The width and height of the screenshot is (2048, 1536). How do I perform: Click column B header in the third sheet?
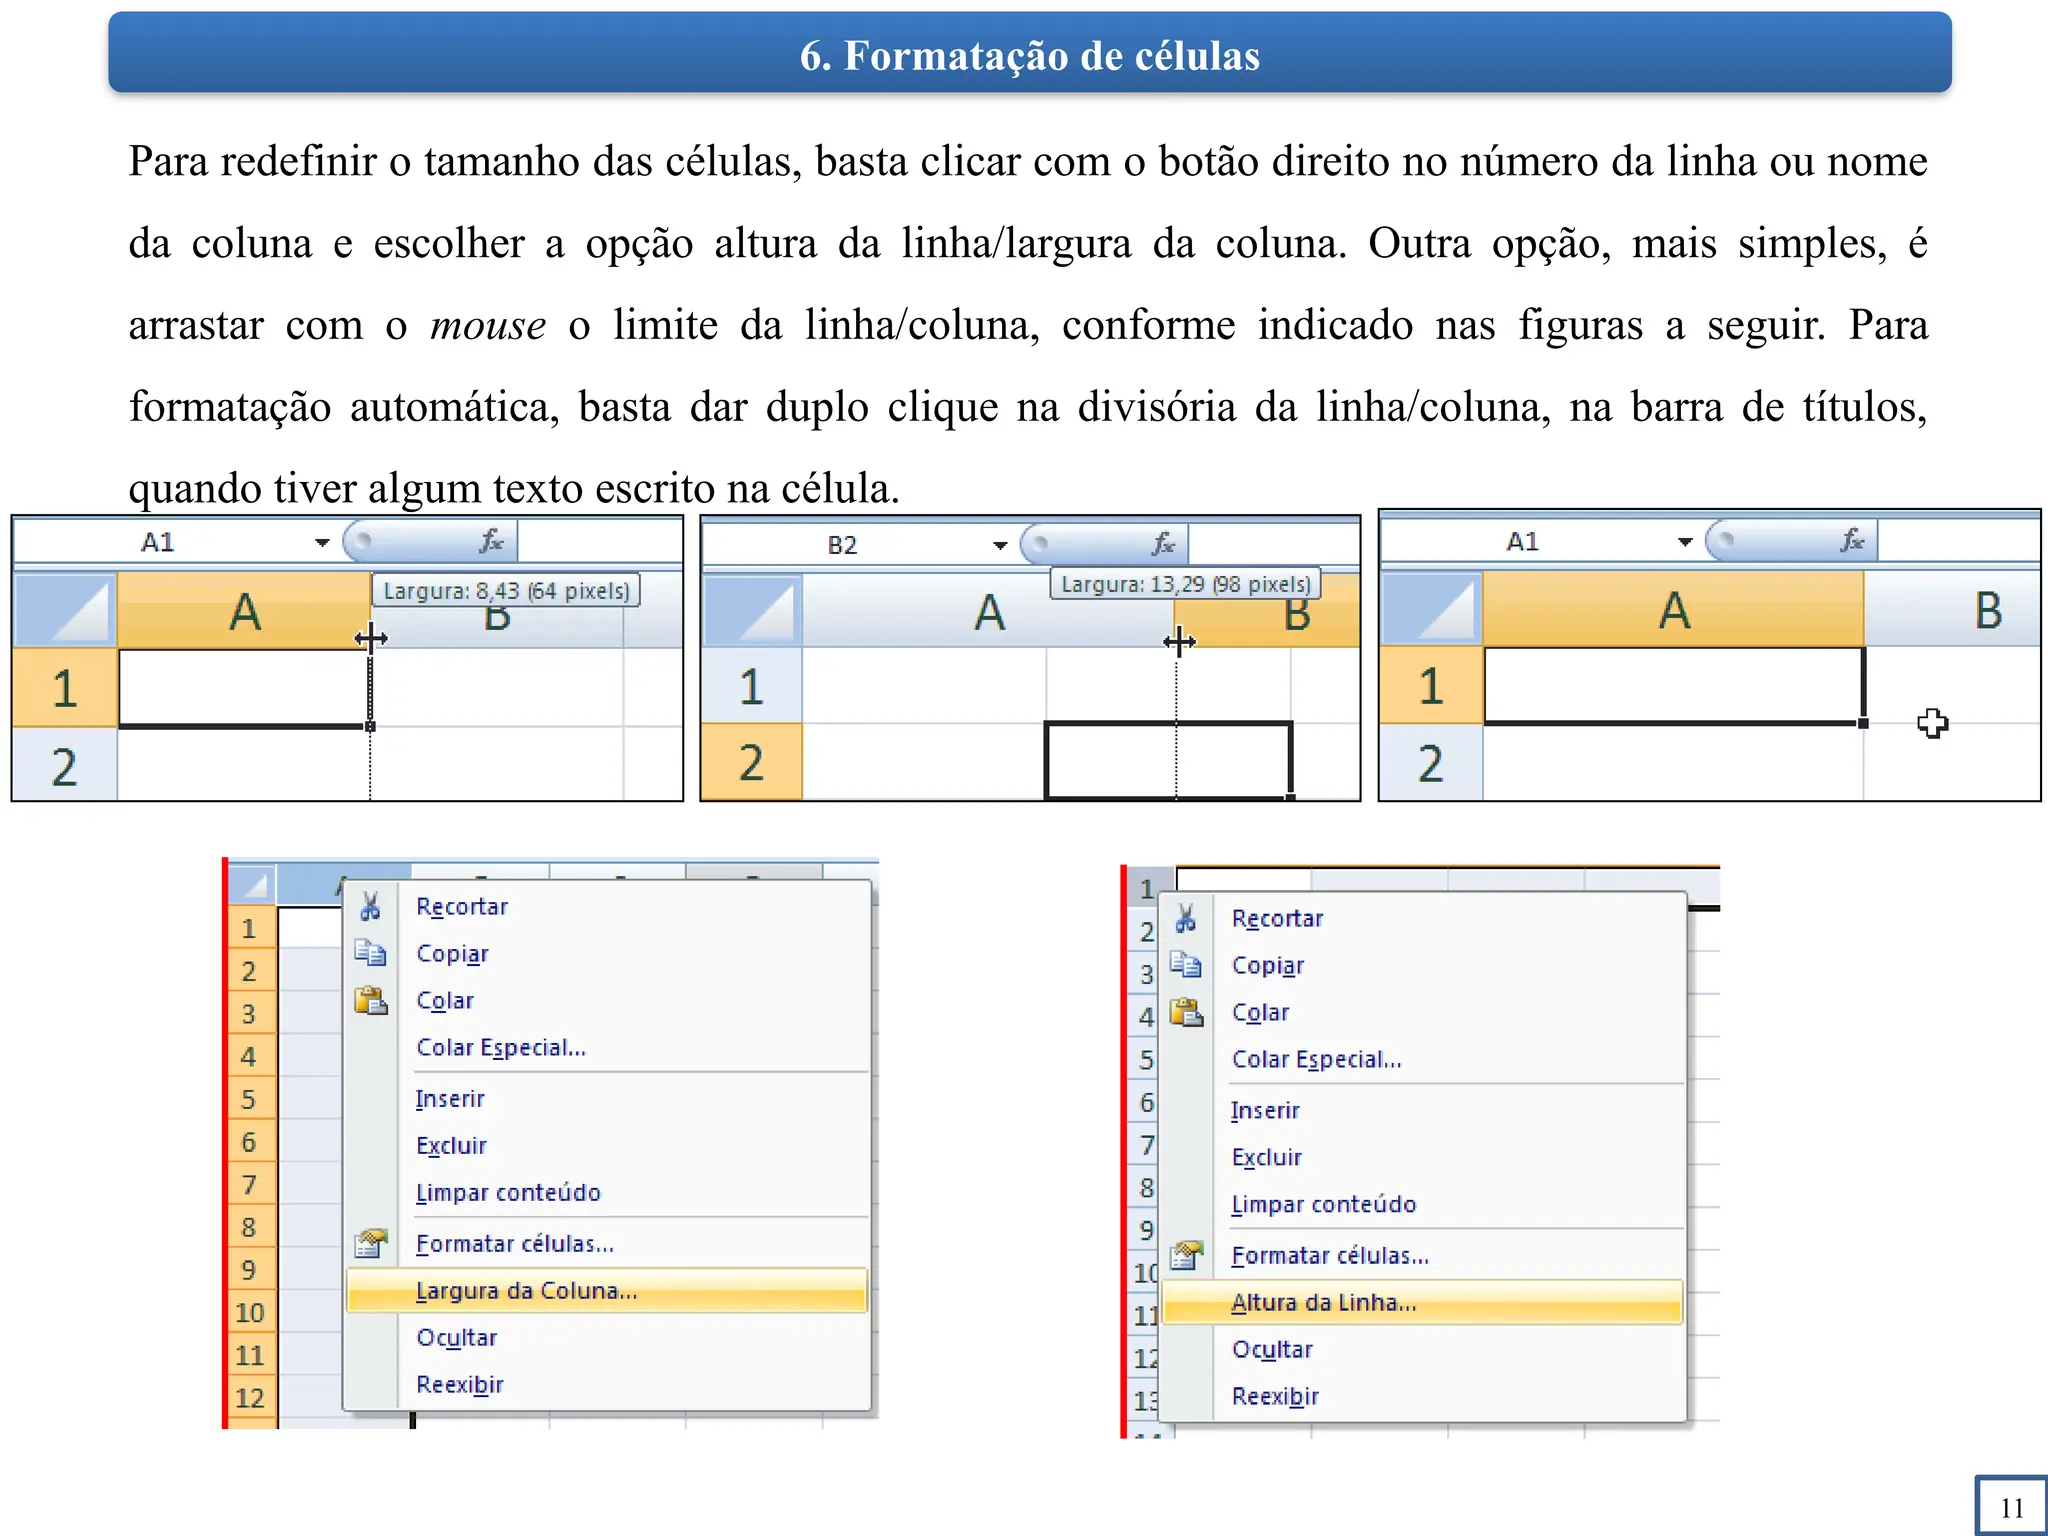(x=1952, y=609)
